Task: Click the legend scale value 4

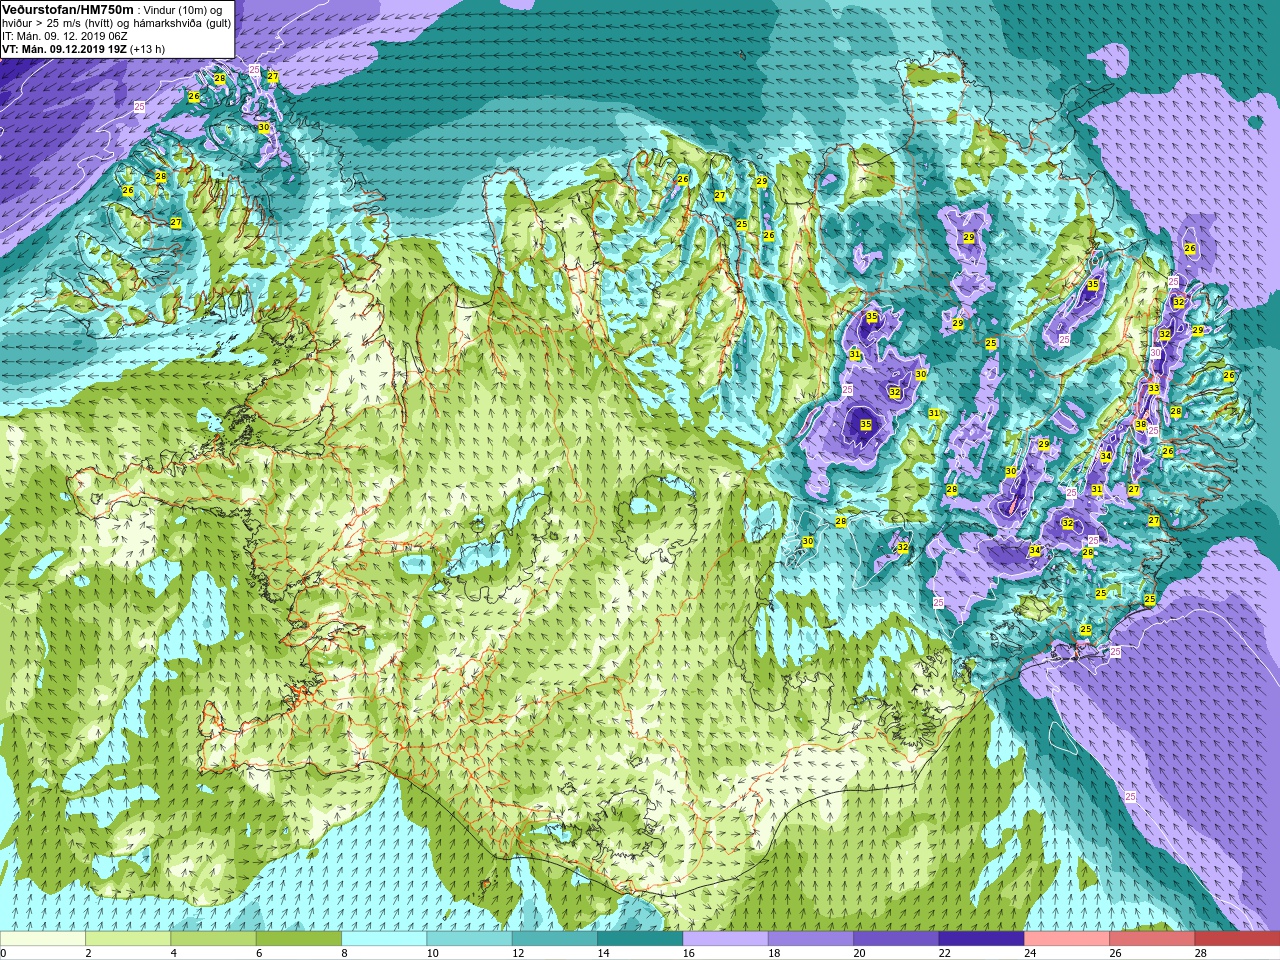Action: (x=174, y=953)
